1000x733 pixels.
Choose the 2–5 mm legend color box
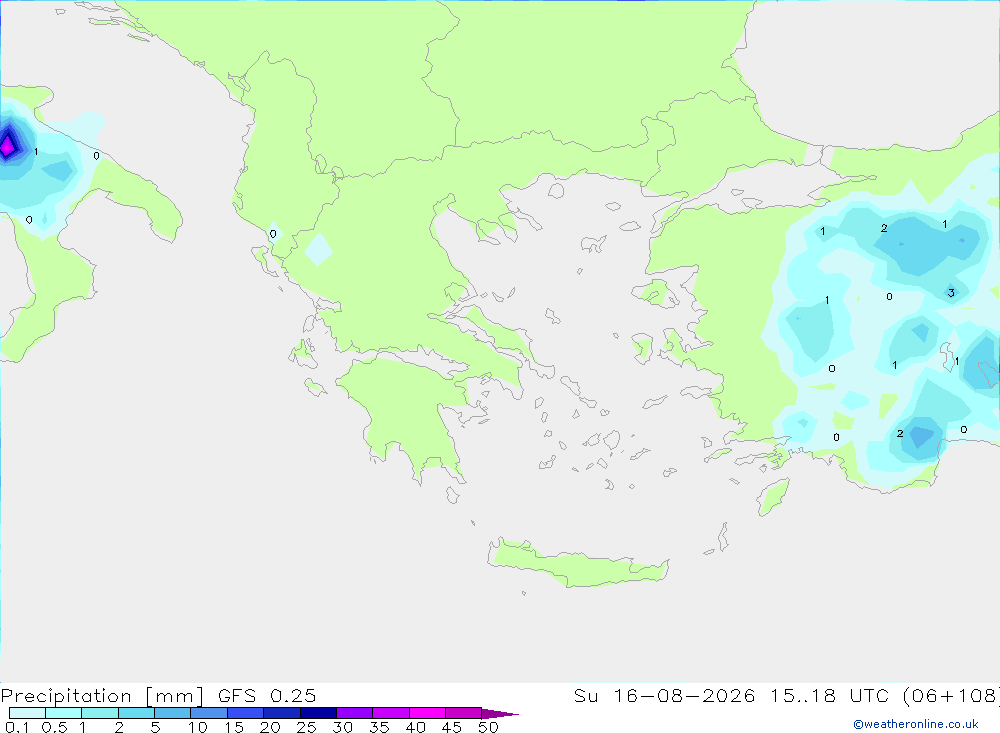[x=136, y=713]
